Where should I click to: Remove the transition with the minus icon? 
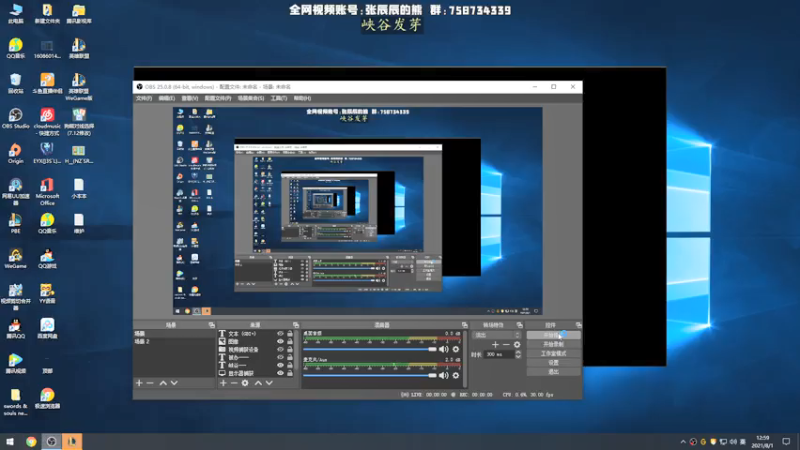coord(506,344)
